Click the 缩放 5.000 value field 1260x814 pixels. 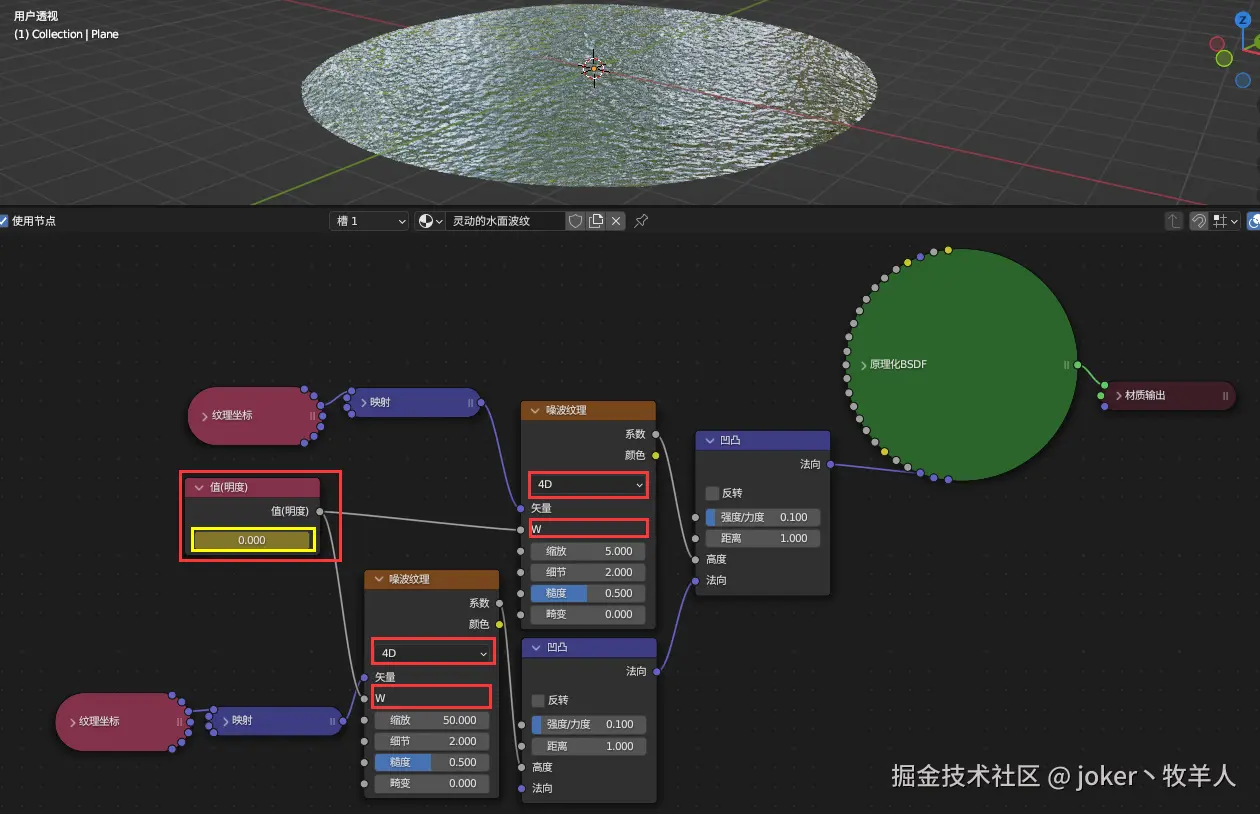pos(589,551)
